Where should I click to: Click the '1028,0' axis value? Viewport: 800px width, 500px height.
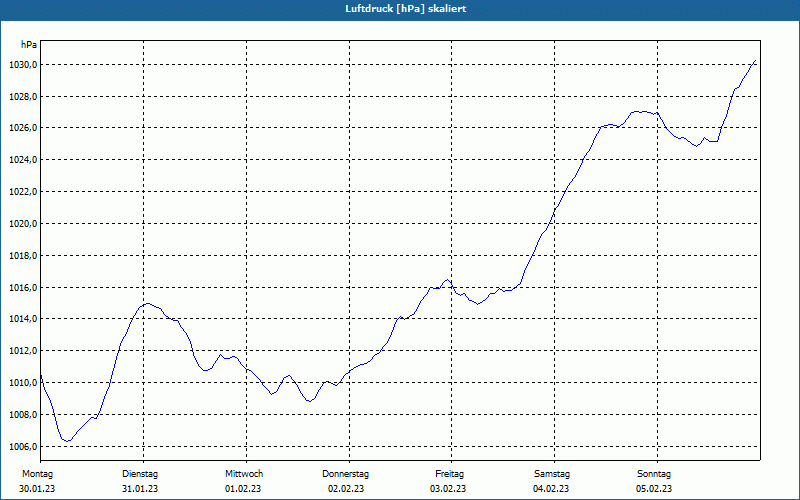pos(22,96)
